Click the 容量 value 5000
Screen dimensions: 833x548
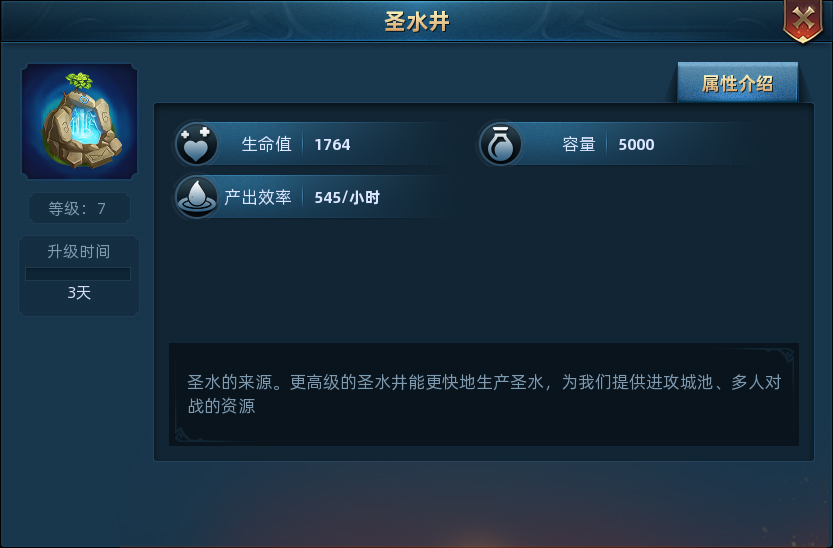tap(636, 144)
